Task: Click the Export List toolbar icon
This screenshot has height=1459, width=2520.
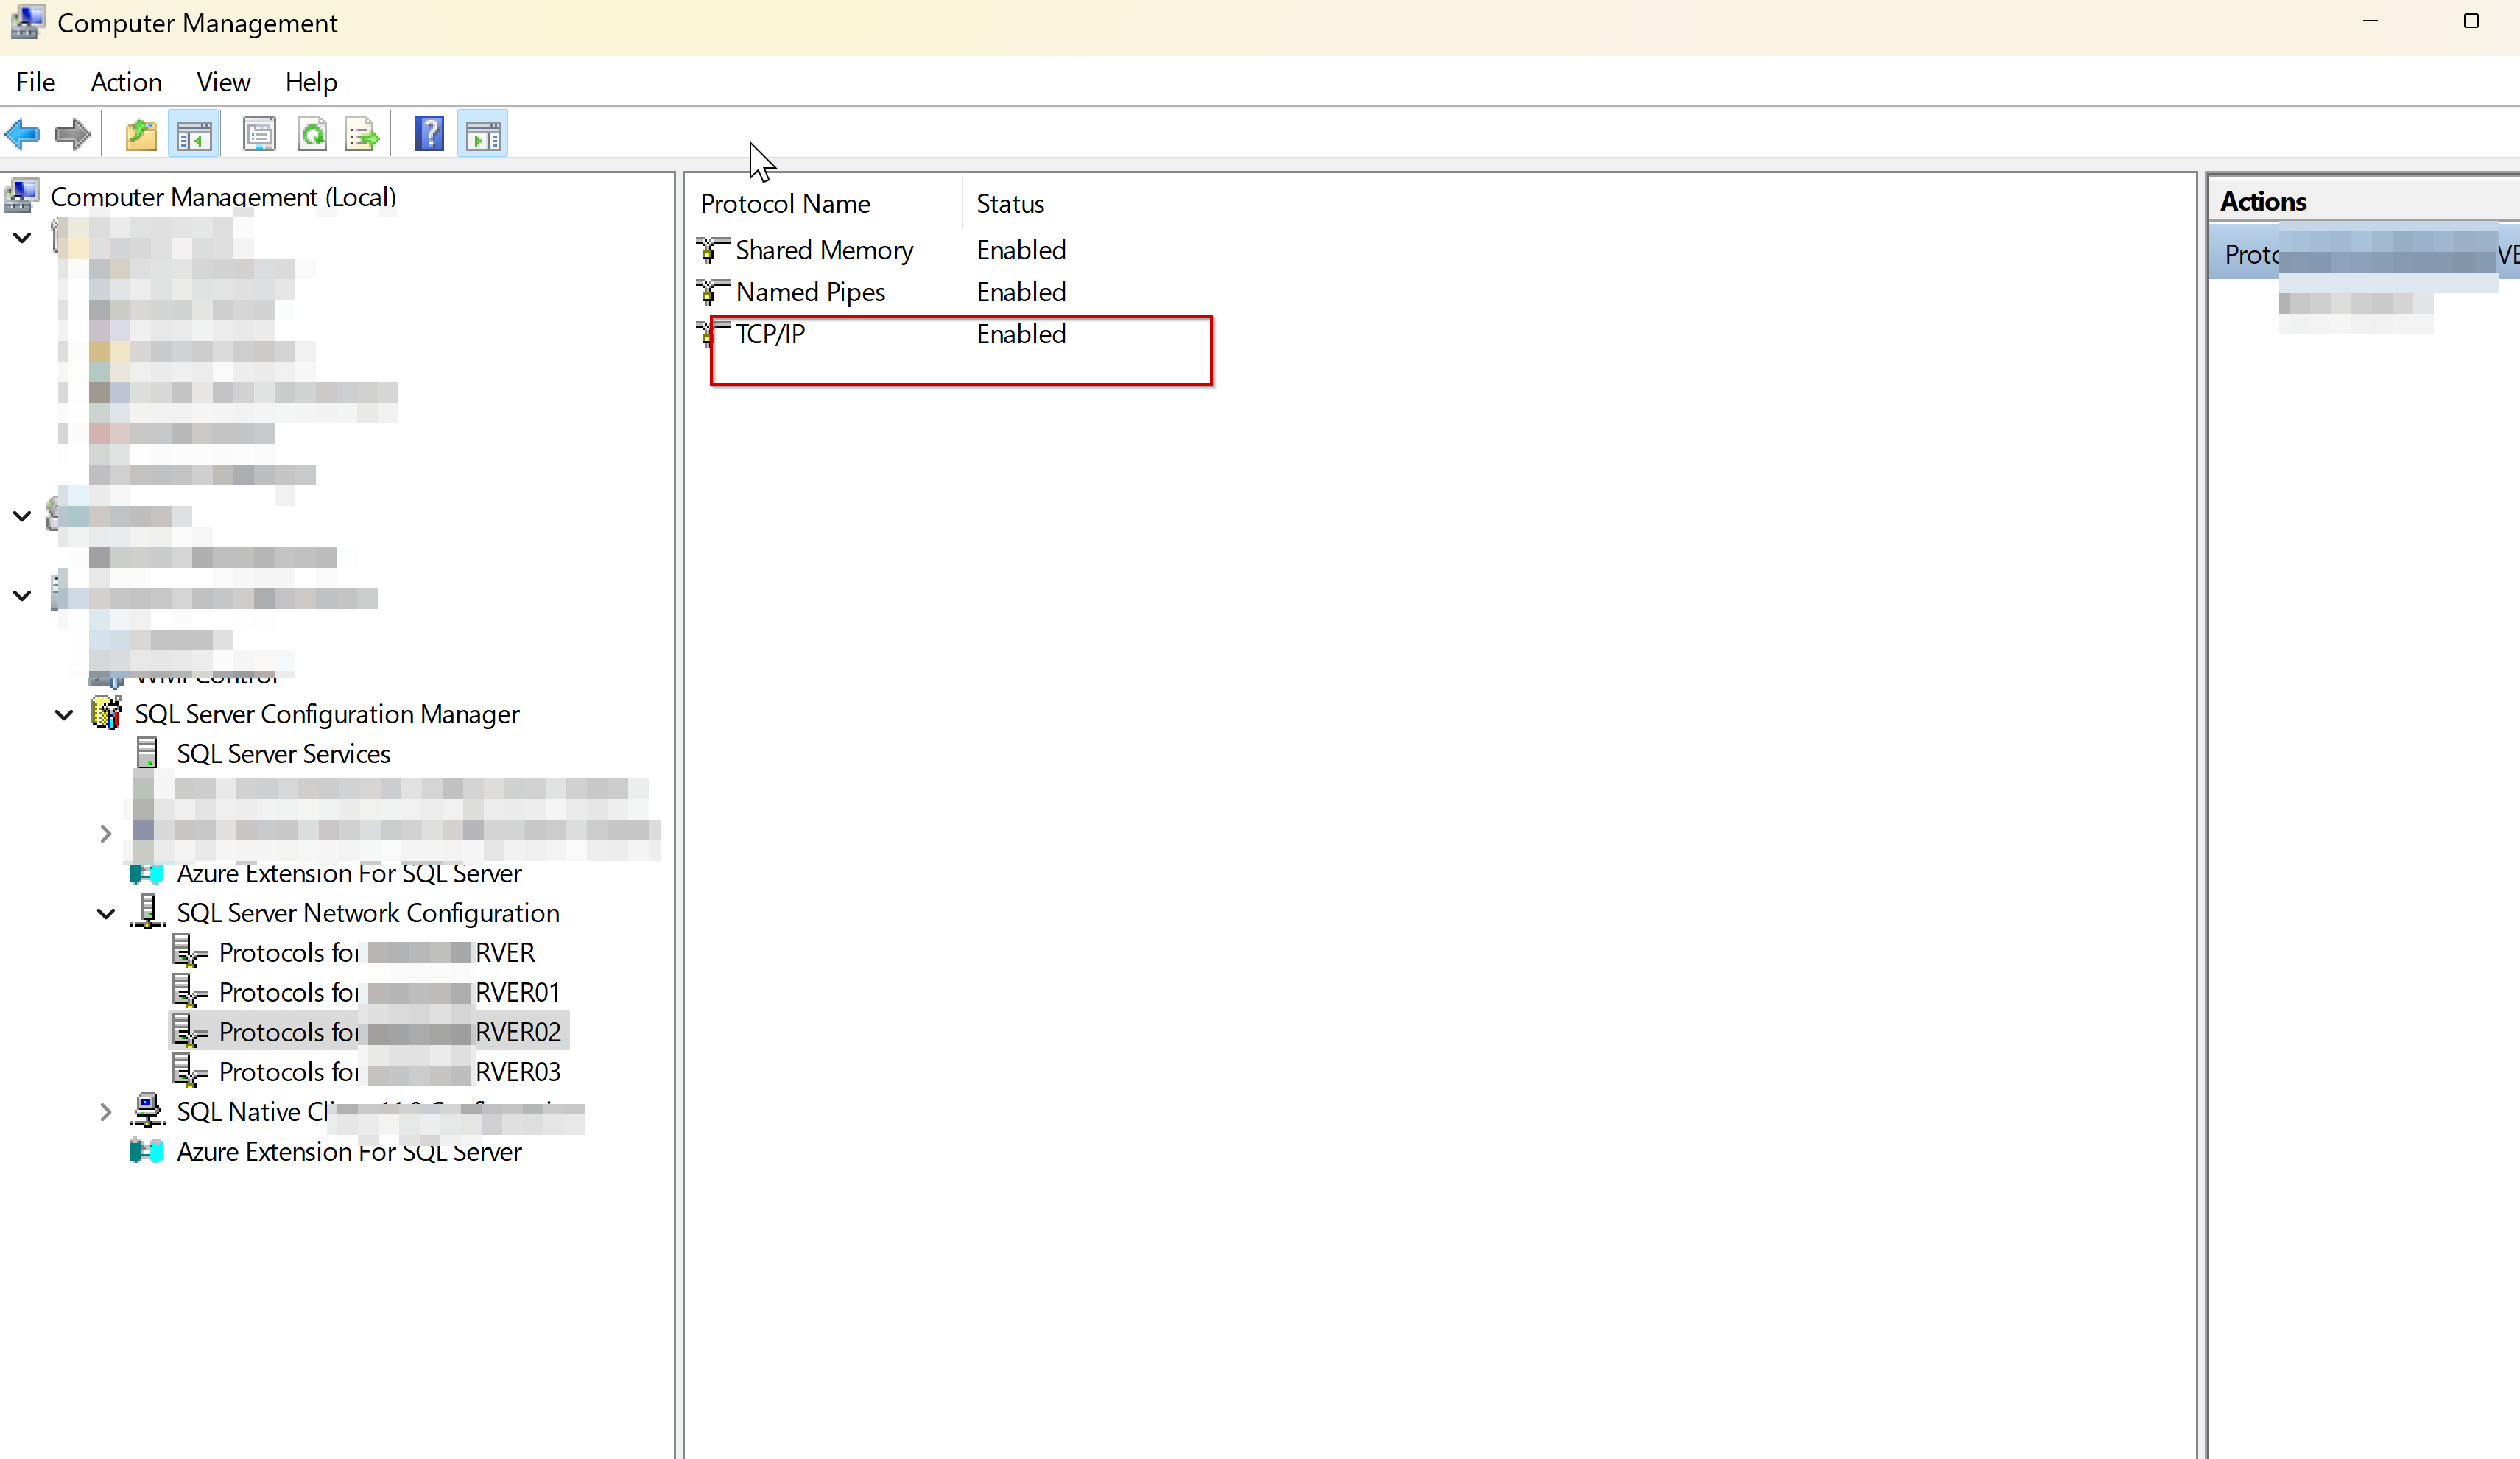Action: (361, 134)
